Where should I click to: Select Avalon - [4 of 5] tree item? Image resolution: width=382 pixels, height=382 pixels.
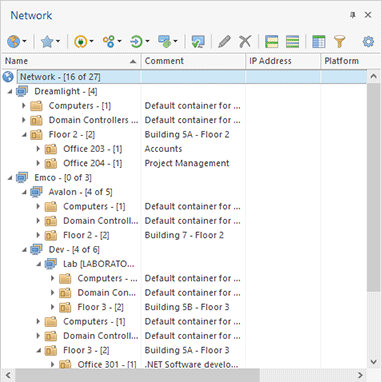tap(80, 192)
